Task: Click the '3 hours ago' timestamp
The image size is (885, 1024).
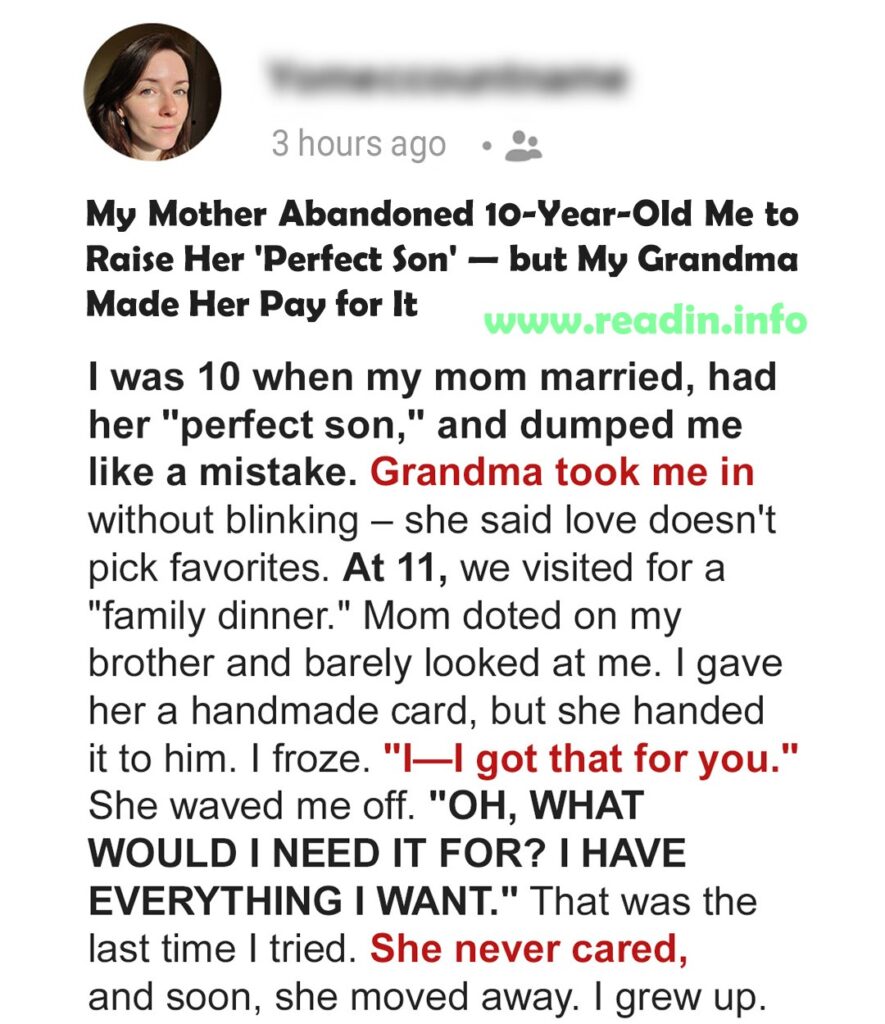Action: click(359, 144)
